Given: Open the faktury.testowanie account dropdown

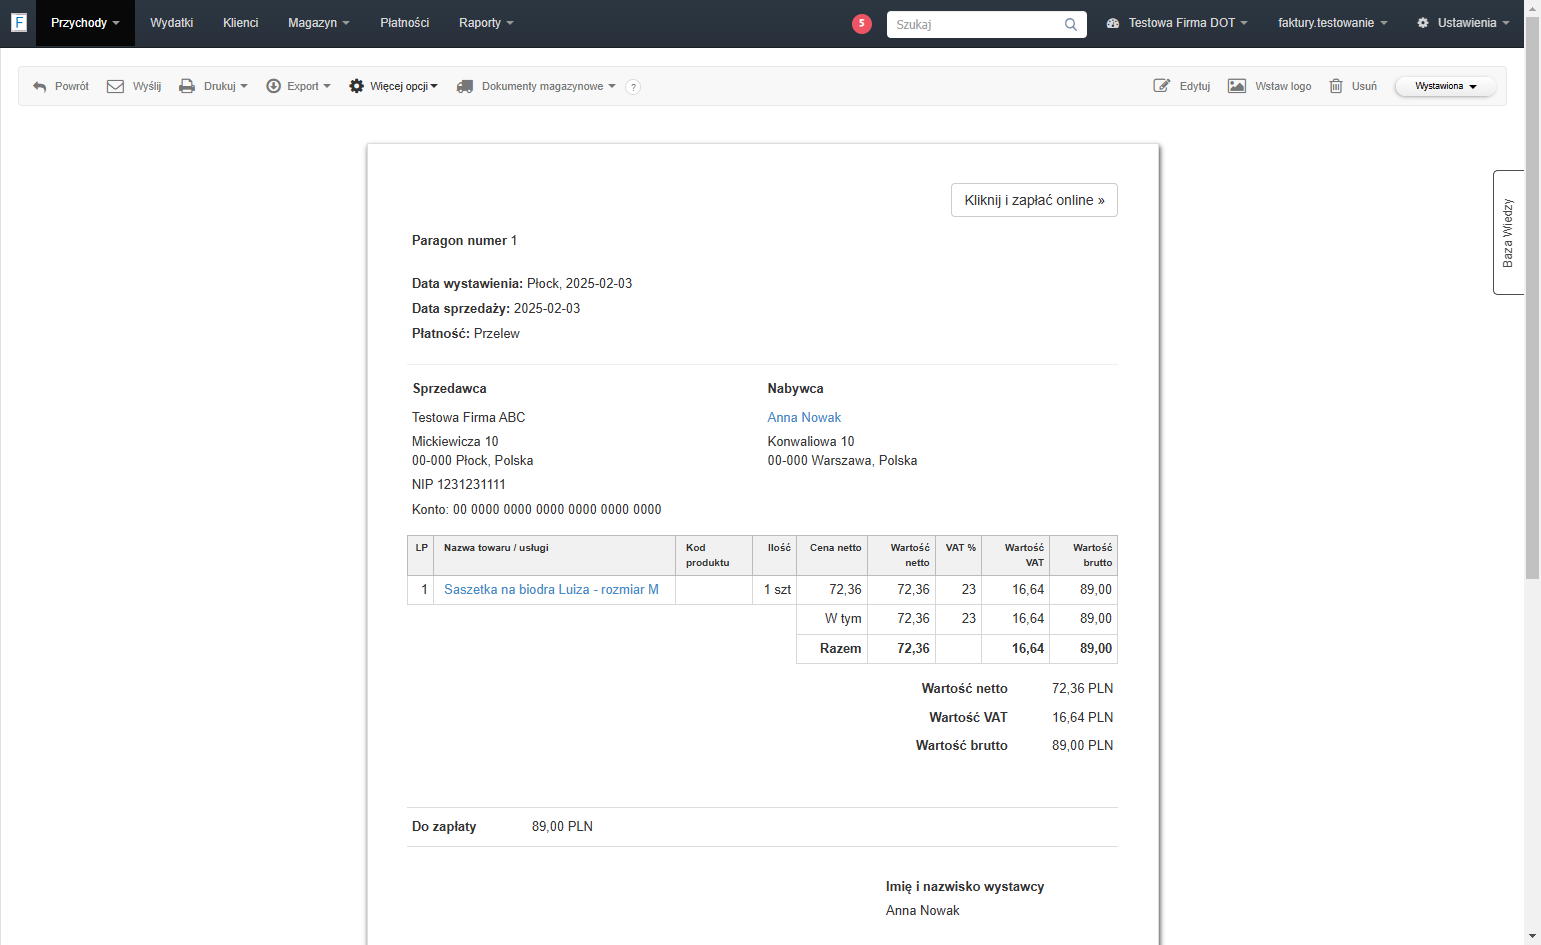Looking at the screenshot, I should click(1333, 23).
